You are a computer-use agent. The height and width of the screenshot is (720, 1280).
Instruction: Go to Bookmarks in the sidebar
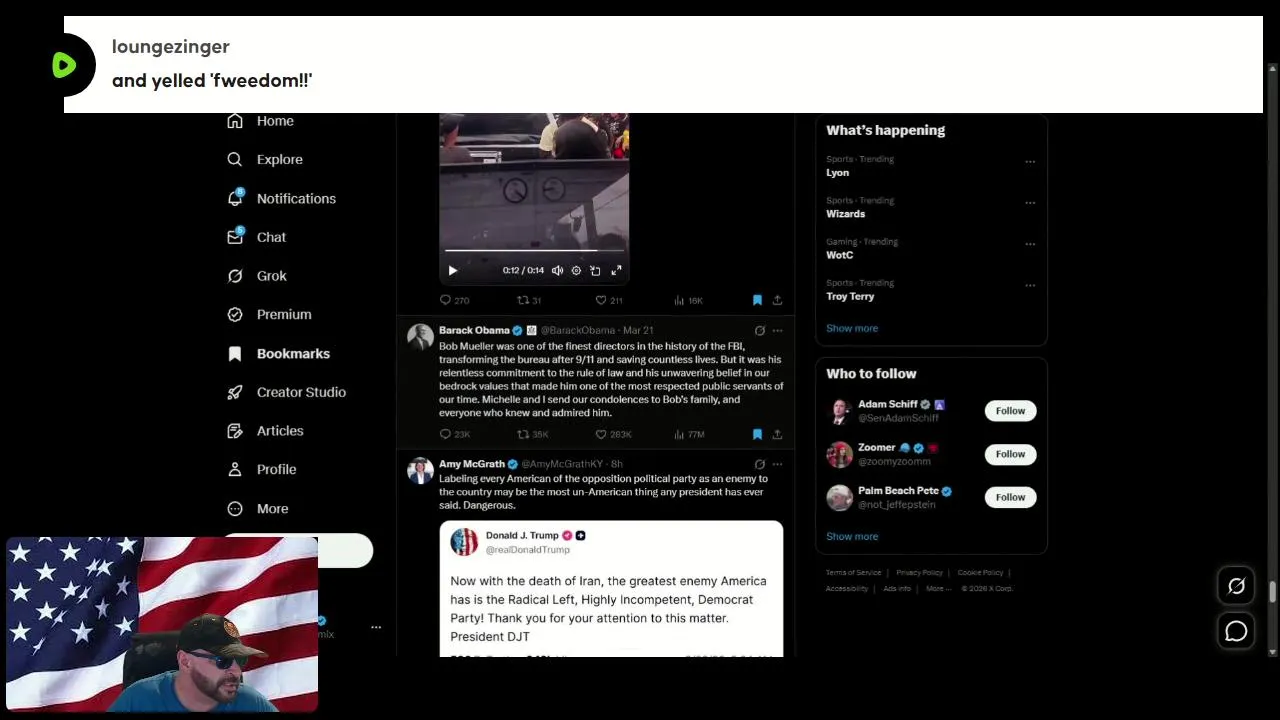(279, 353)
